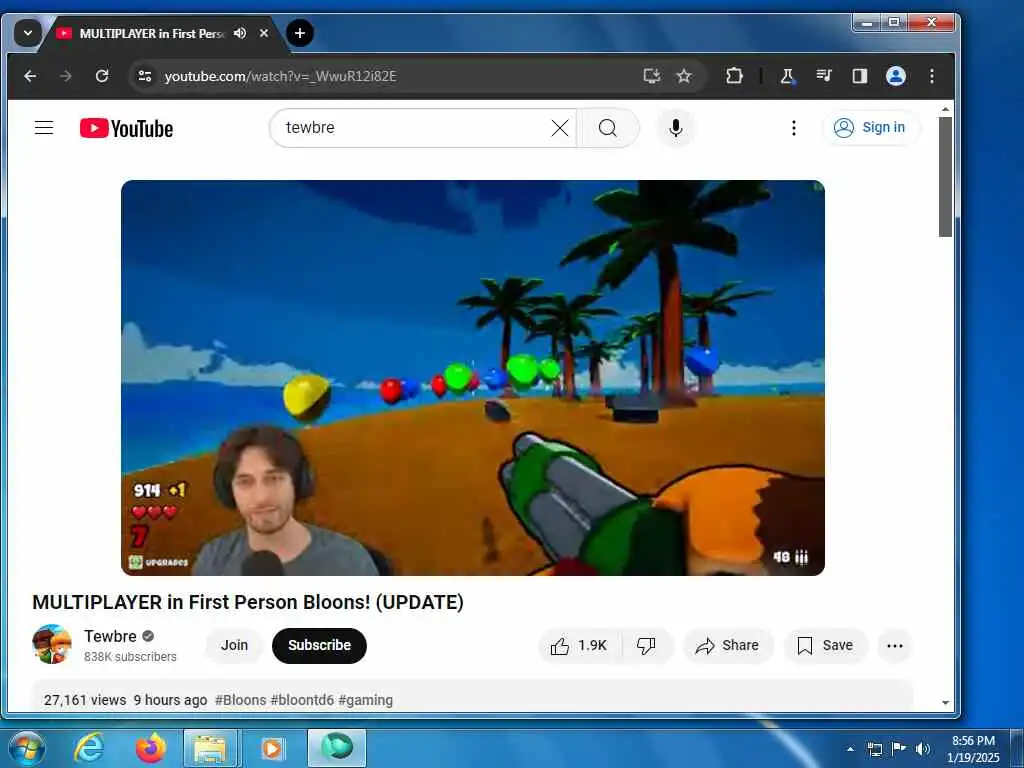1024x768 pixels.
Task: Click the install app icon in address bar
Action: click(x=652, y=76)
